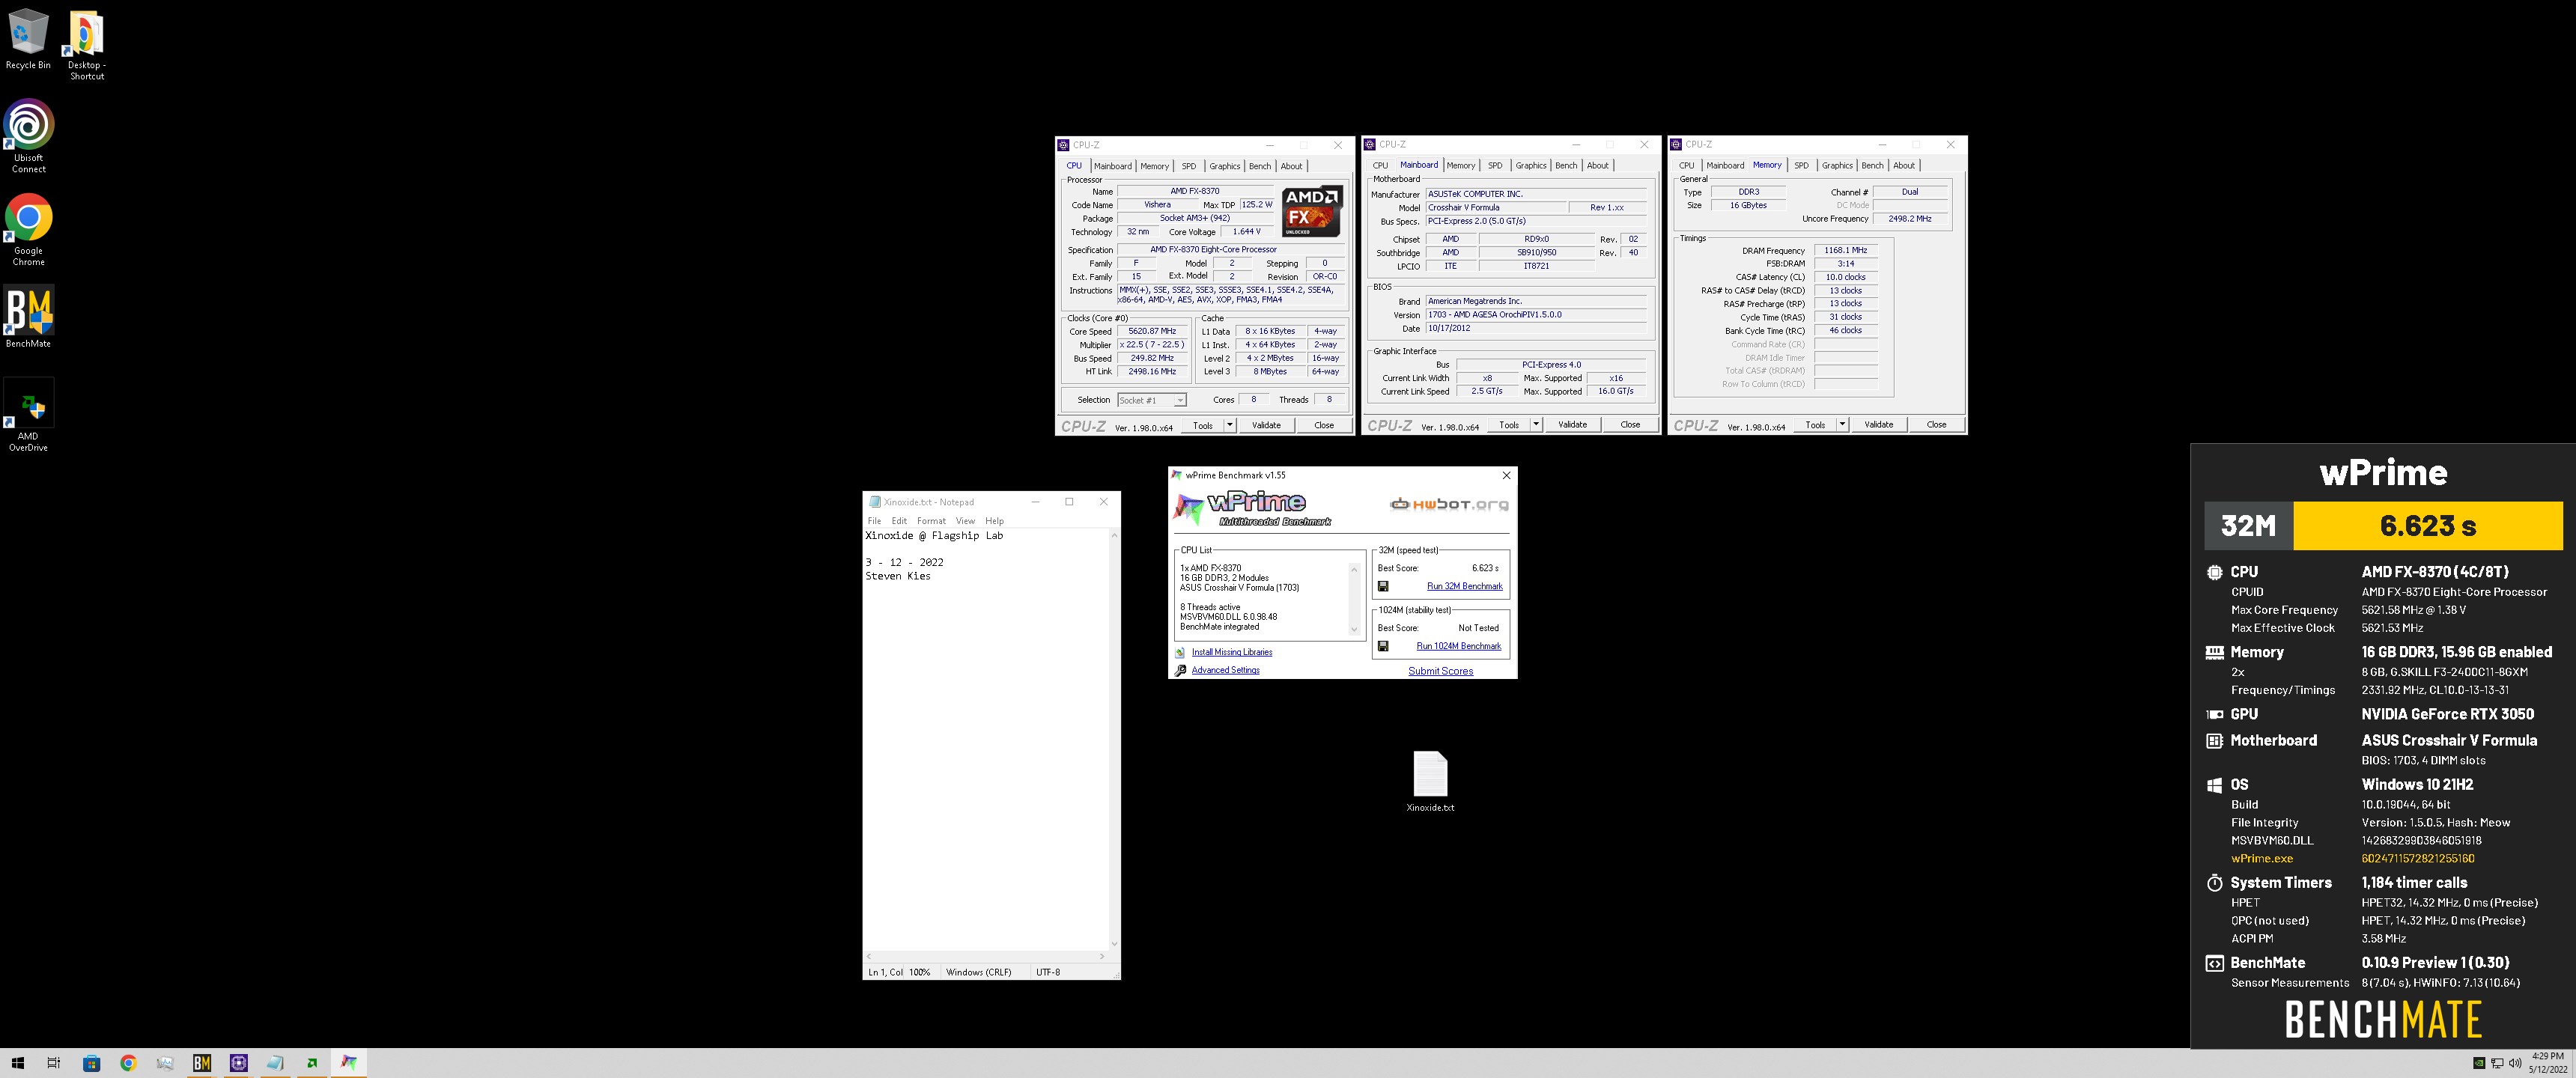This screenshot has width=2576, height=1078.
Task: Switch to wPrime in the taskbar
Action: point(349,1063)
